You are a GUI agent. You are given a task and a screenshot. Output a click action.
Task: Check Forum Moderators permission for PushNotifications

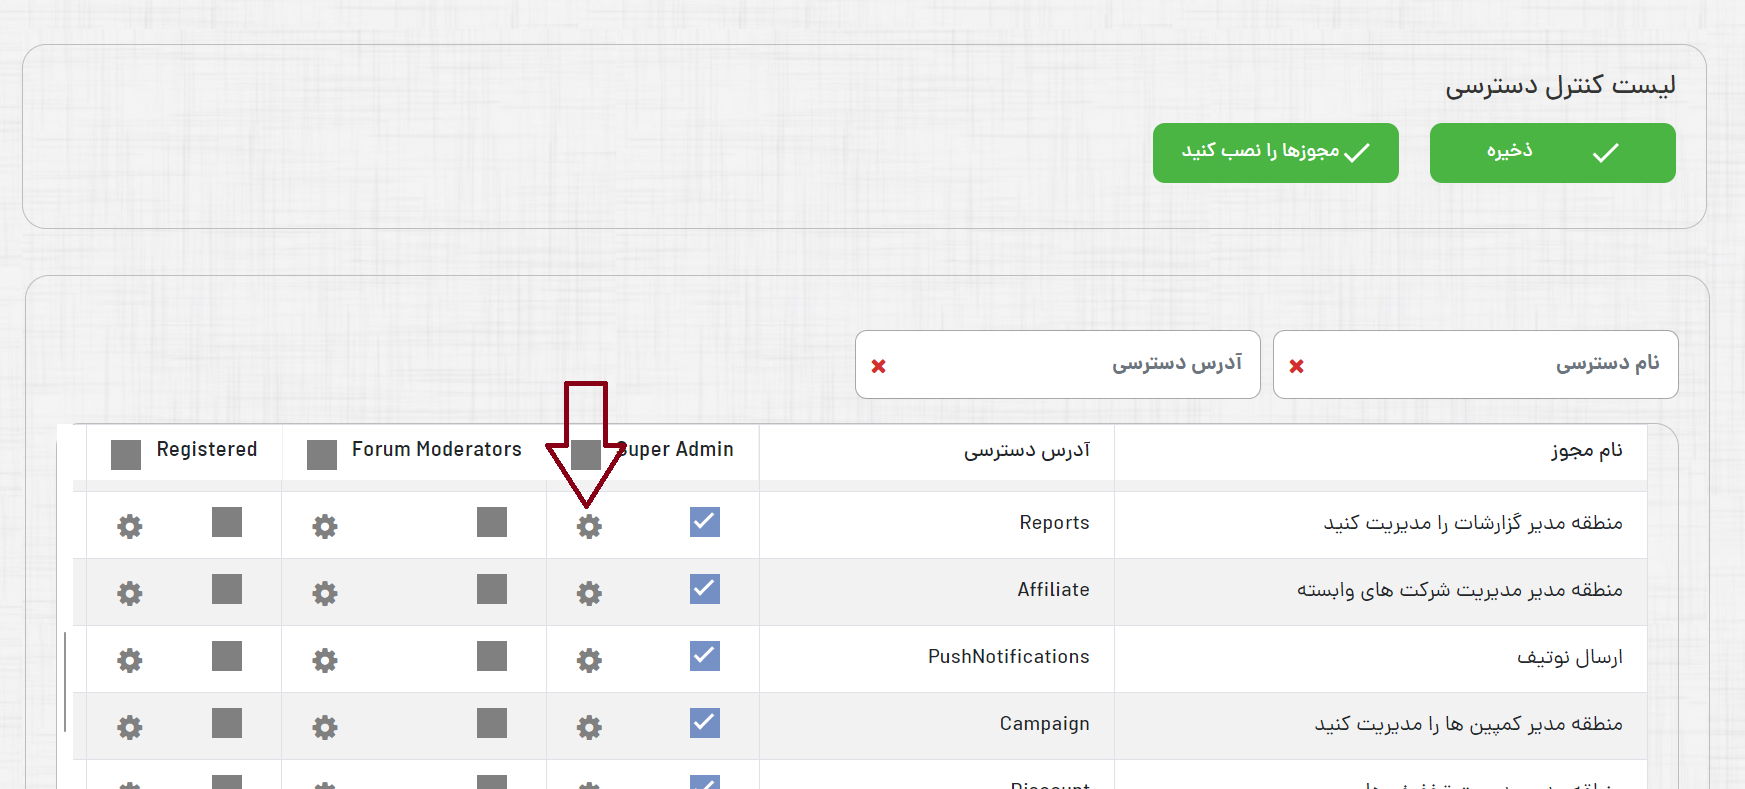pos(492,656)
